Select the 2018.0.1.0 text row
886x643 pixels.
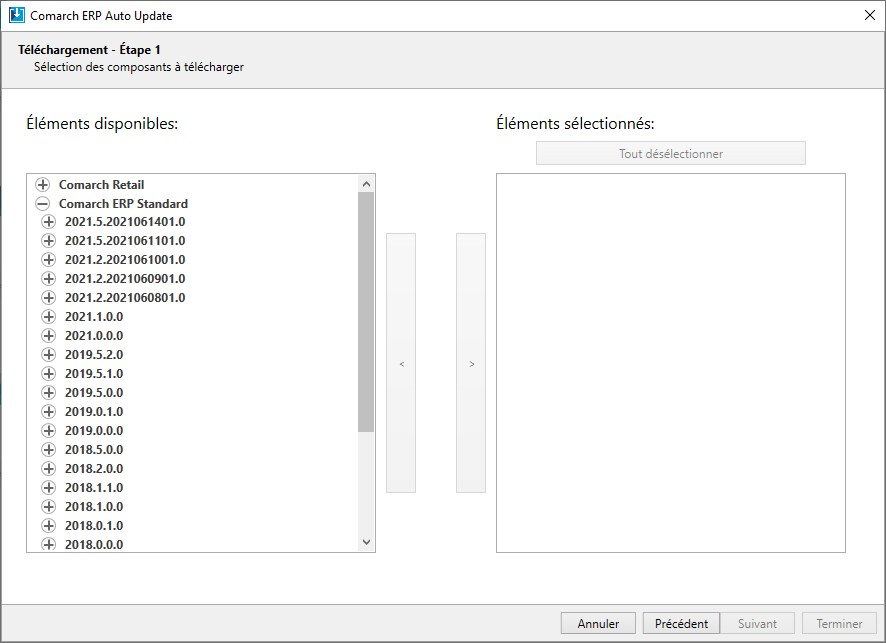[x=94, y=525]
